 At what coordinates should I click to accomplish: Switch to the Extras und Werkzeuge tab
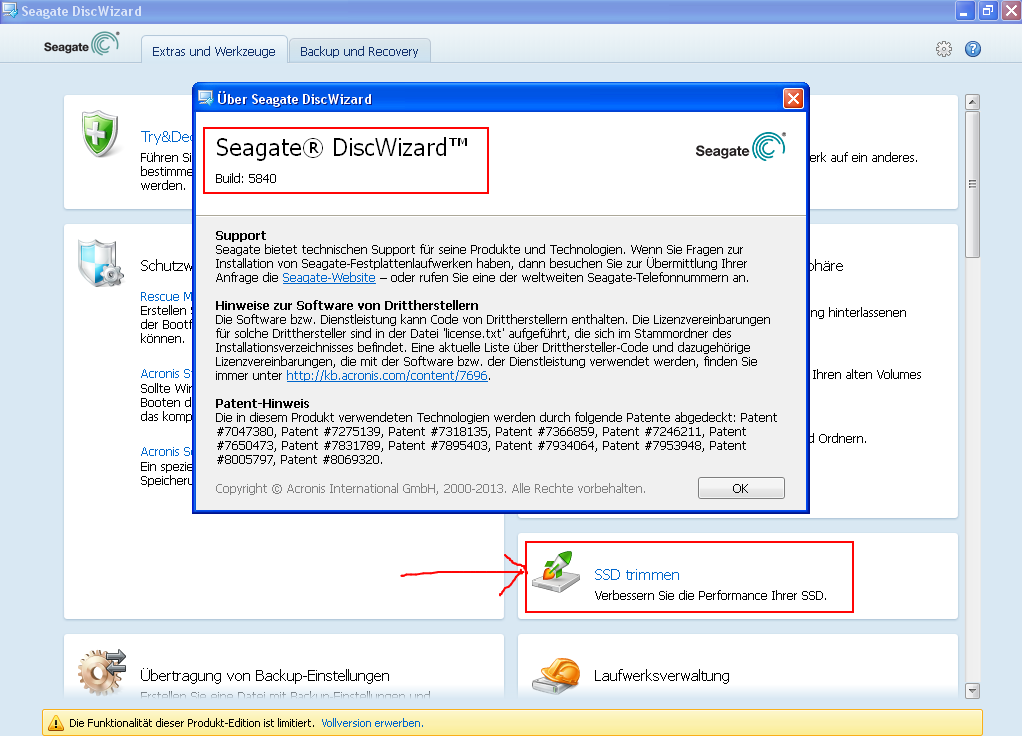coord(214,51)
